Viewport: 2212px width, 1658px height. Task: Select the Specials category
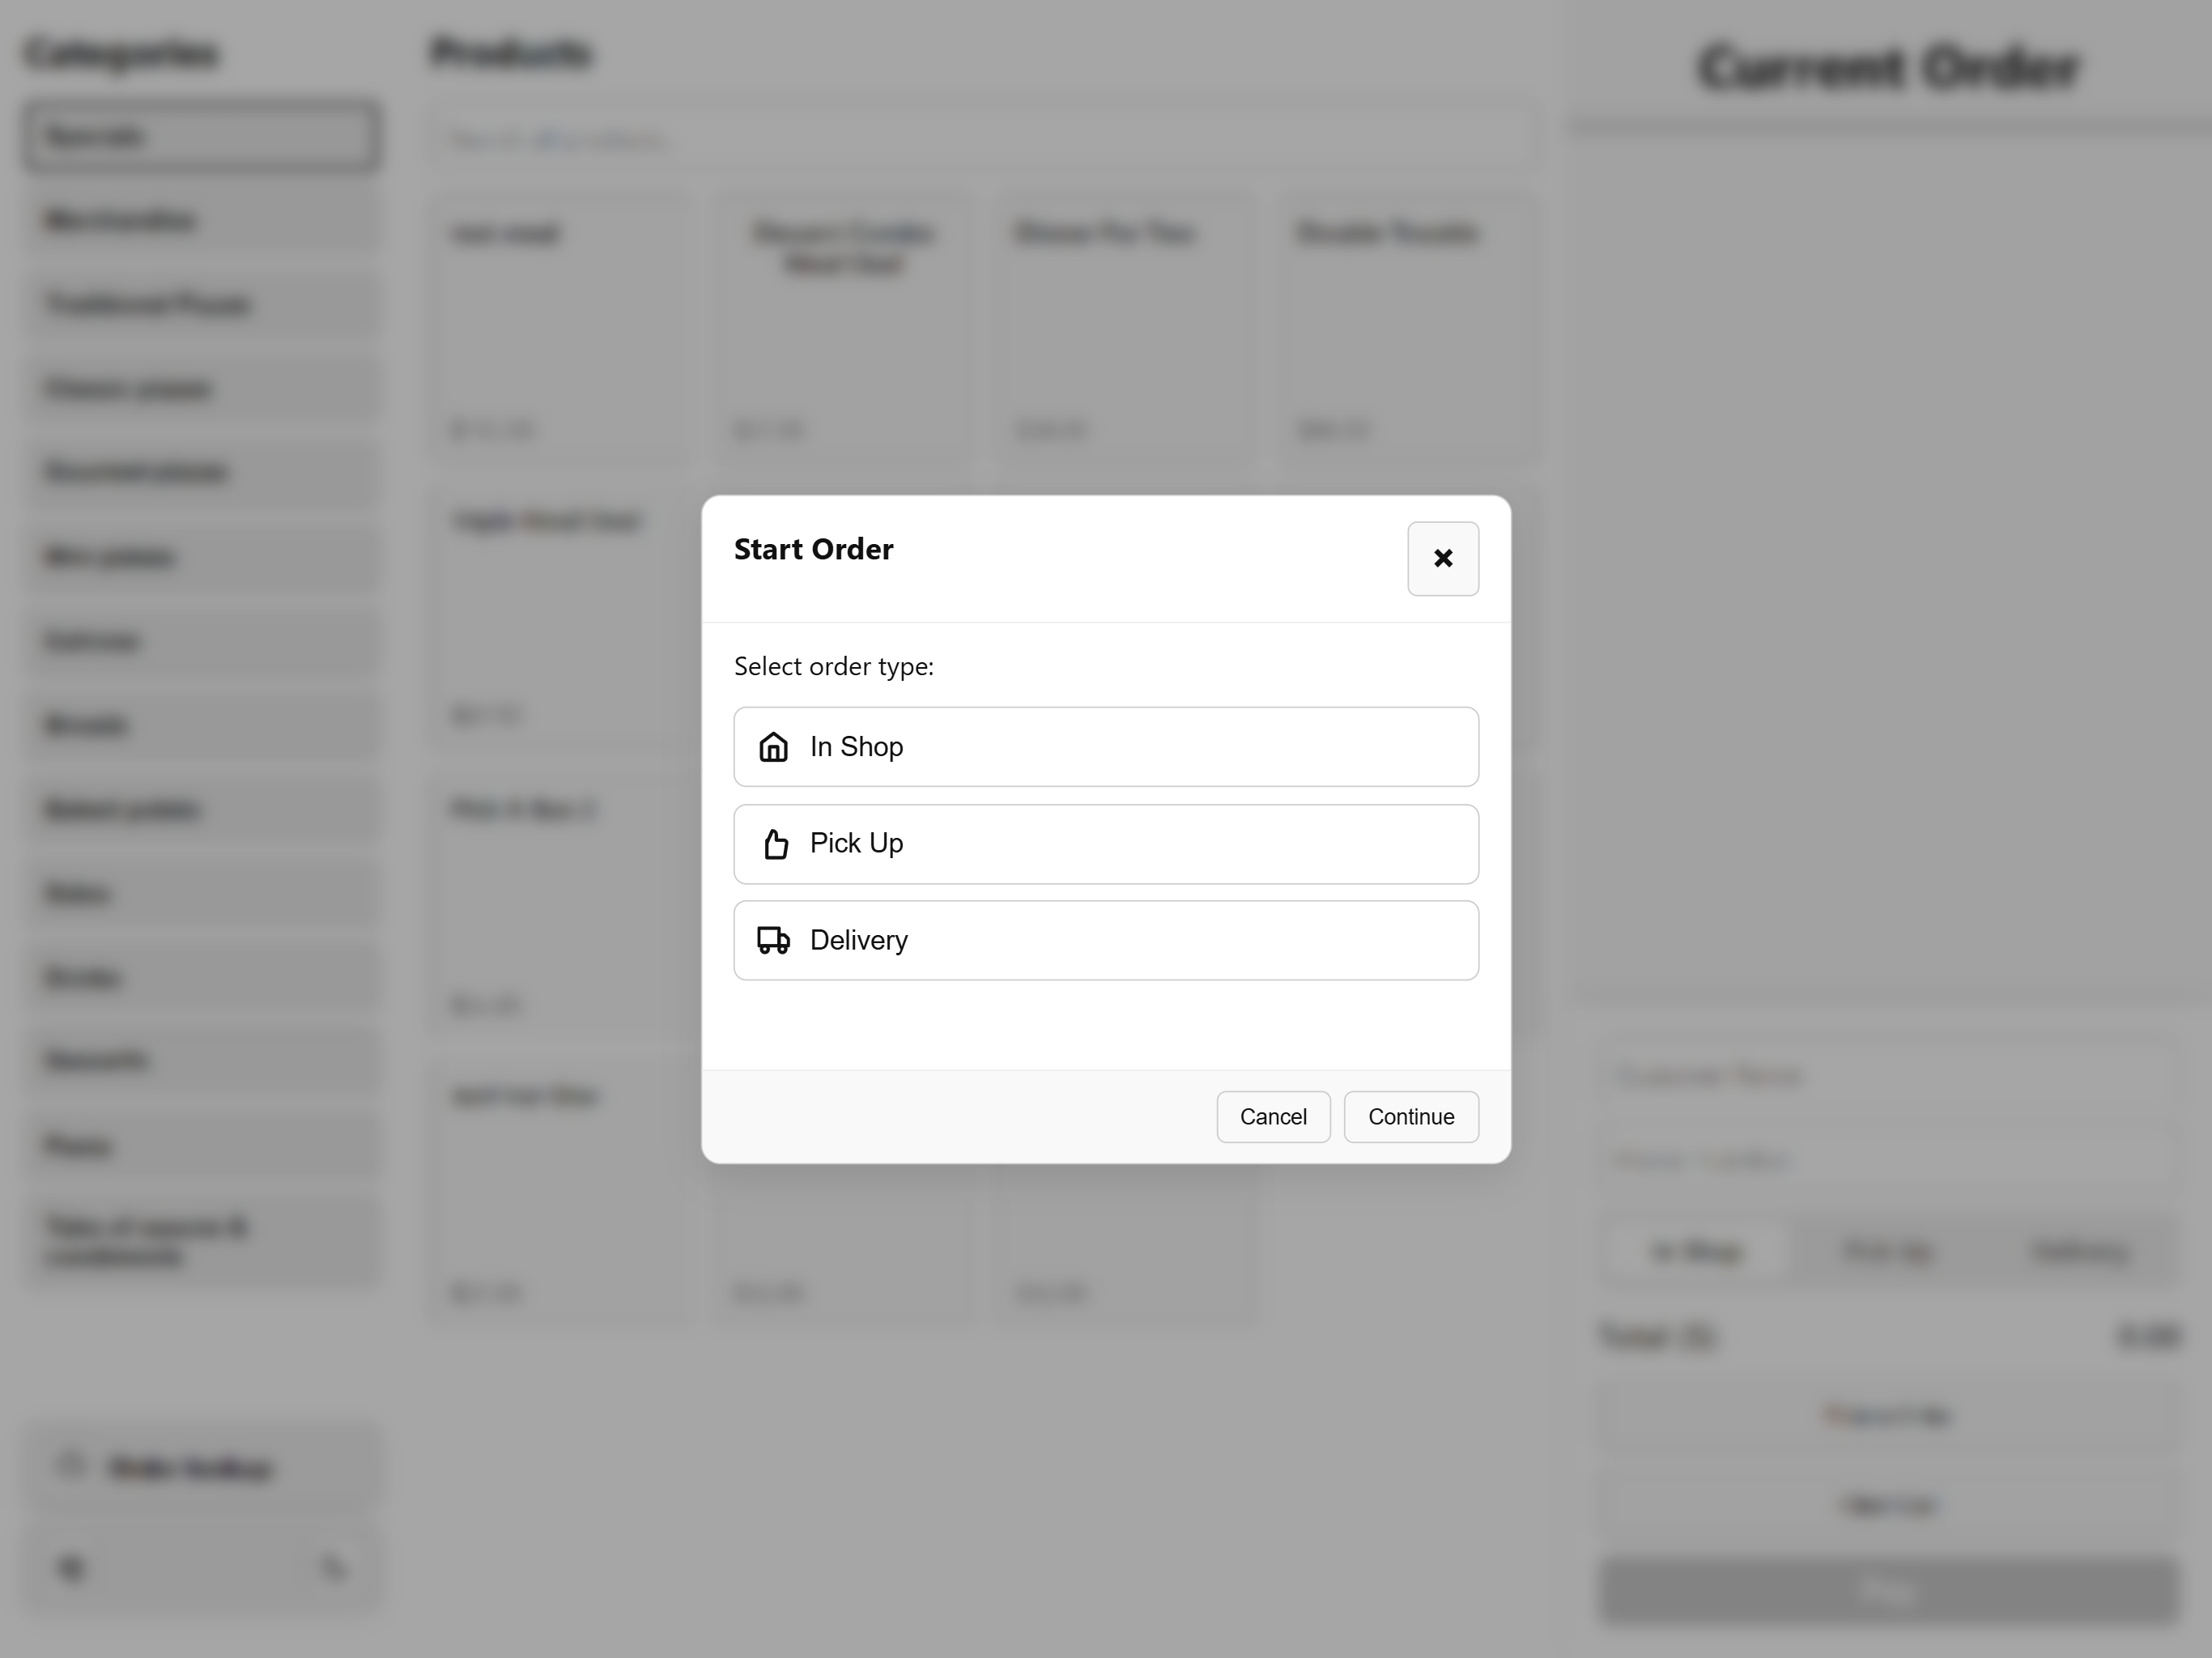point(200,136)
